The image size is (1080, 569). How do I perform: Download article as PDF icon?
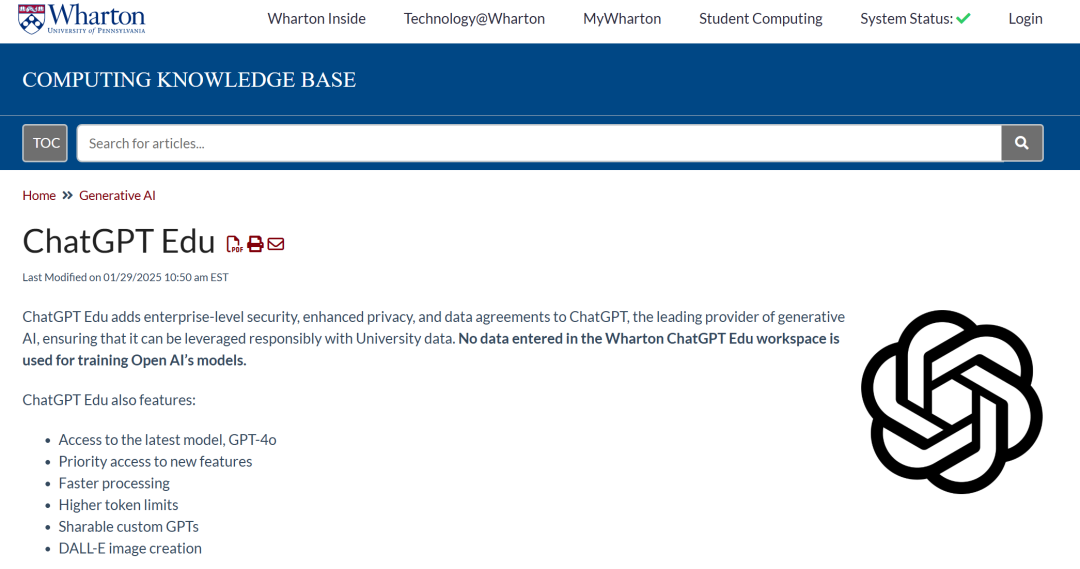[234, 244]
